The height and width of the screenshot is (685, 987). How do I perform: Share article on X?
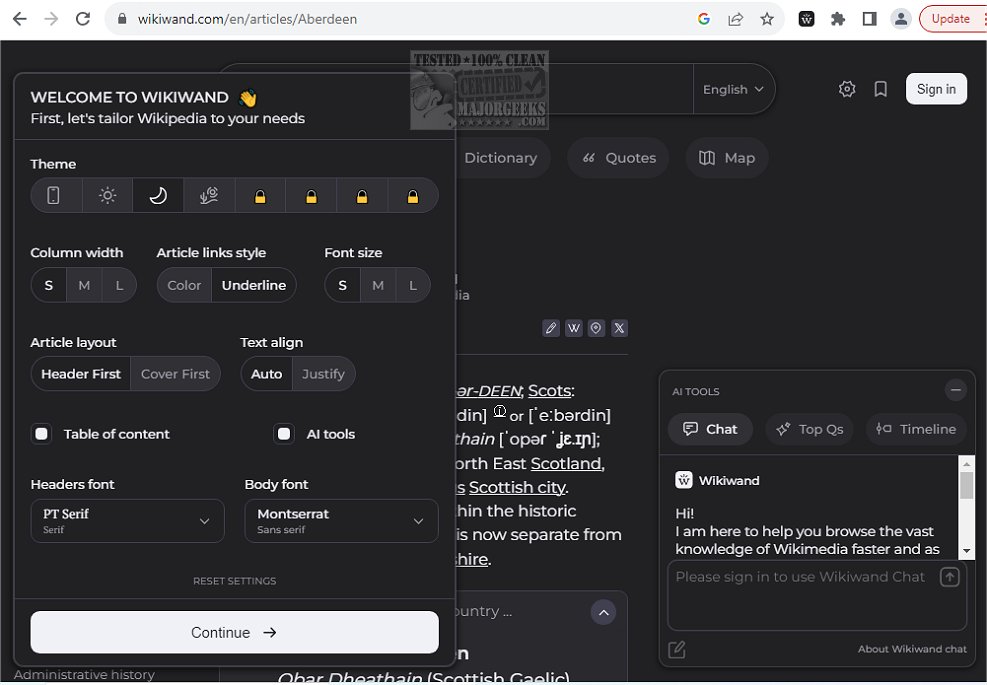619,328
